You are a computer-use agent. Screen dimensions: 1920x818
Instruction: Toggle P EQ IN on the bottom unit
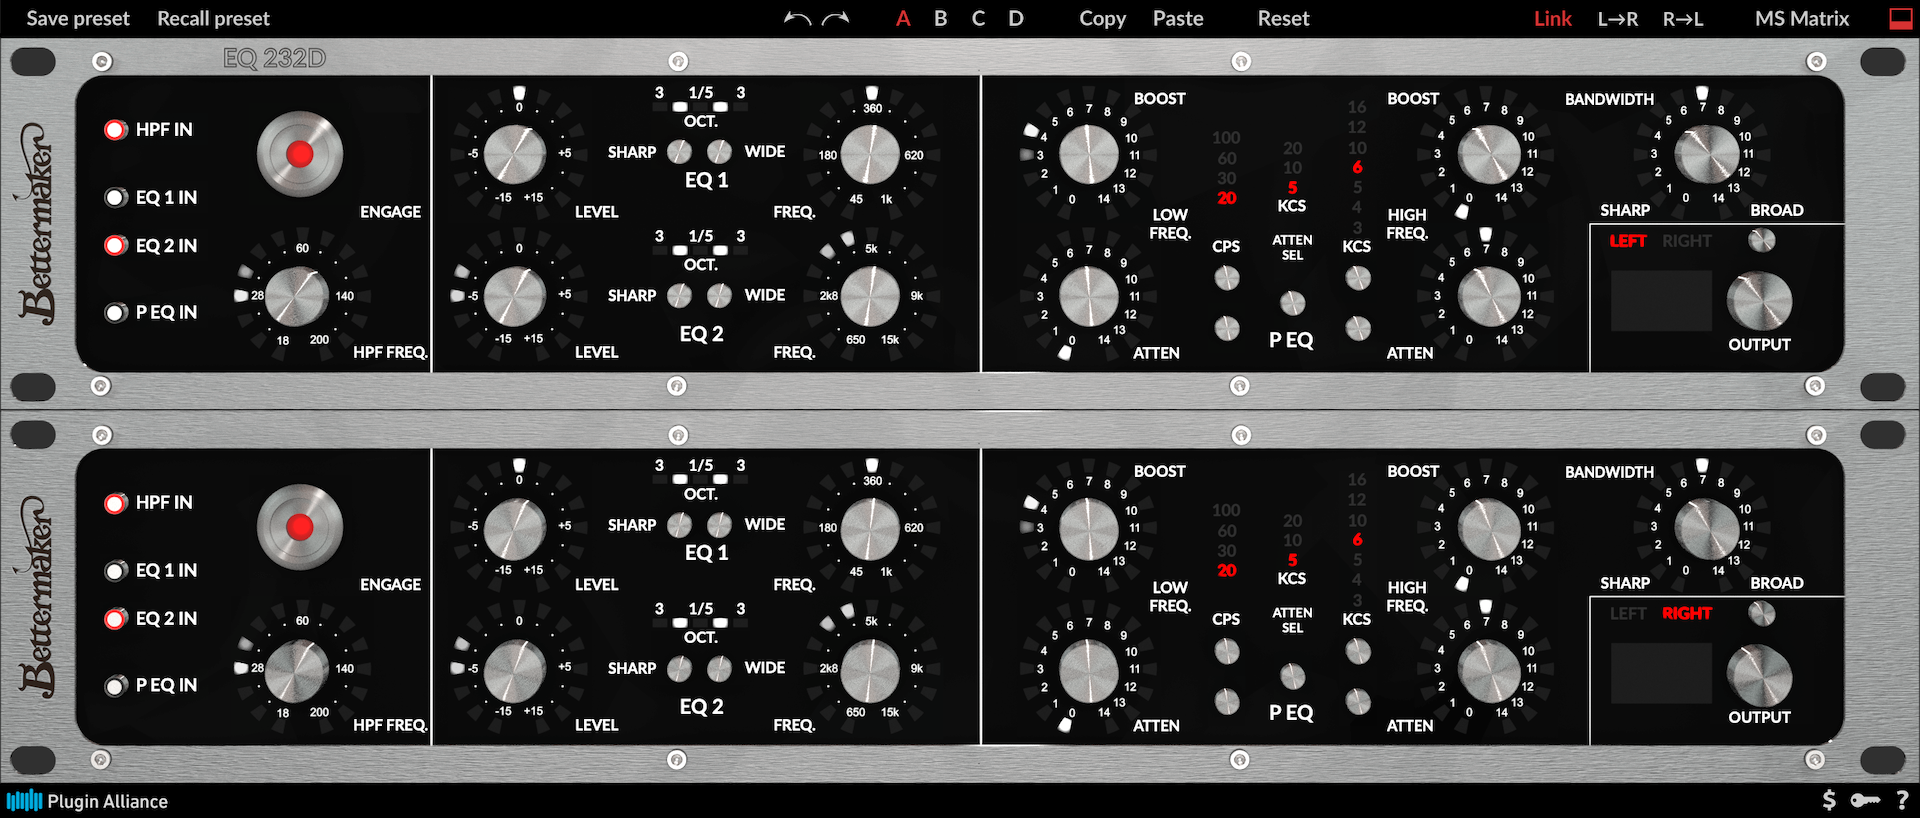point(116,686)
